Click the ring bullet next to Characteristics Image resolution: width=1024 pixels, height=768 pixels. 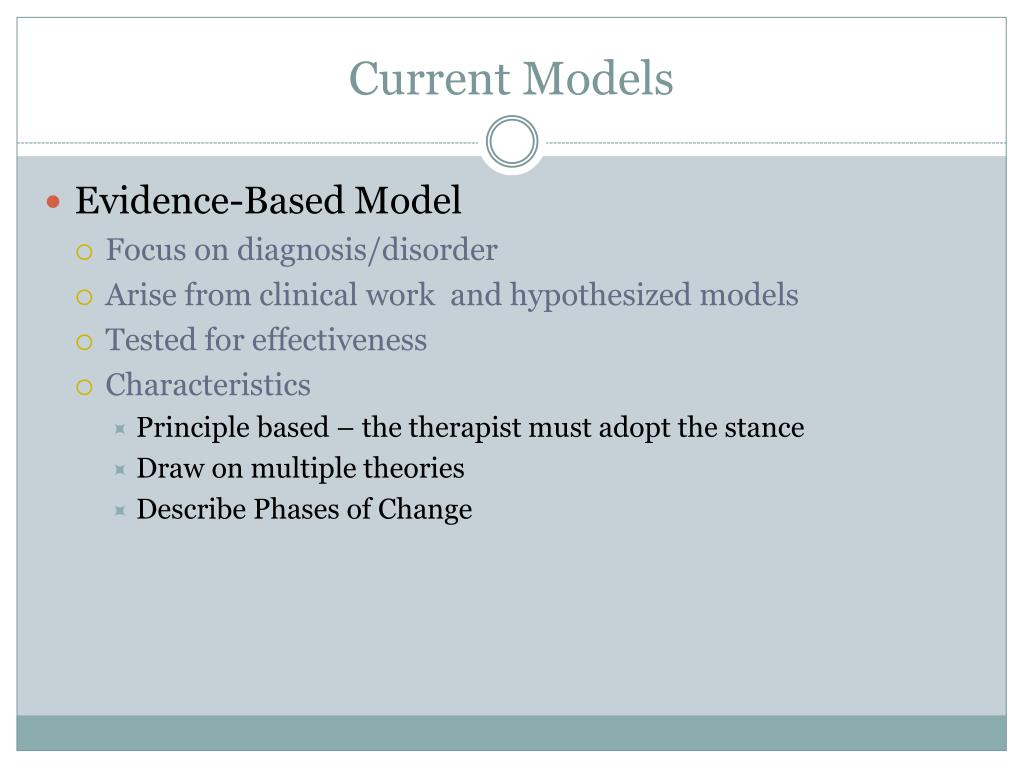tap(84, 387)
